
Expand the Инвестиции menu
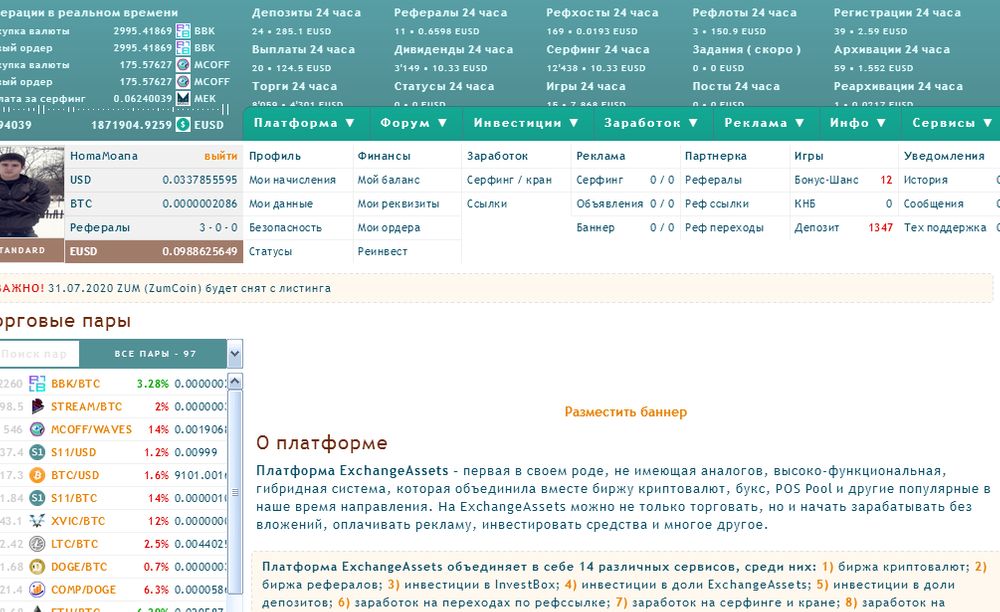(x=526, y=123)
